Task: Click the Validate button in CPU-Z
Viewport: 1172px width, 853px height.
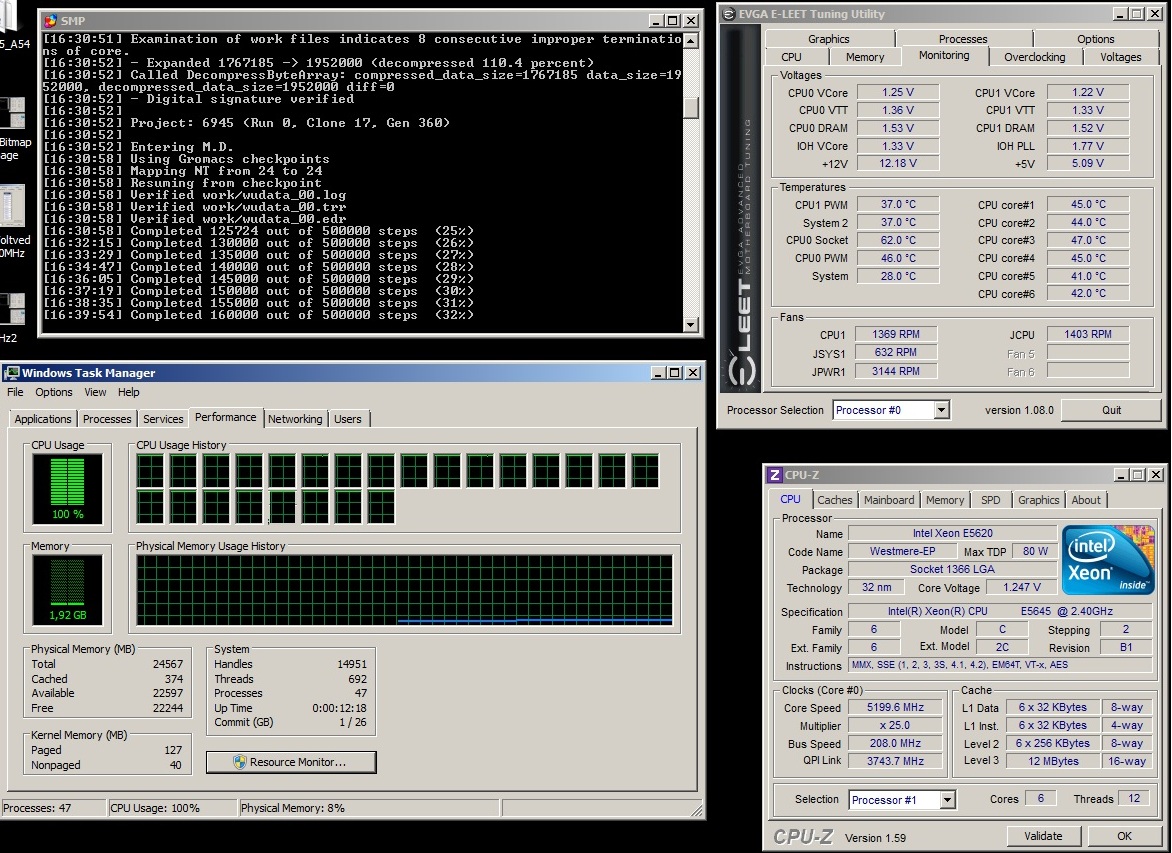Action: [x=1043, y=836]
